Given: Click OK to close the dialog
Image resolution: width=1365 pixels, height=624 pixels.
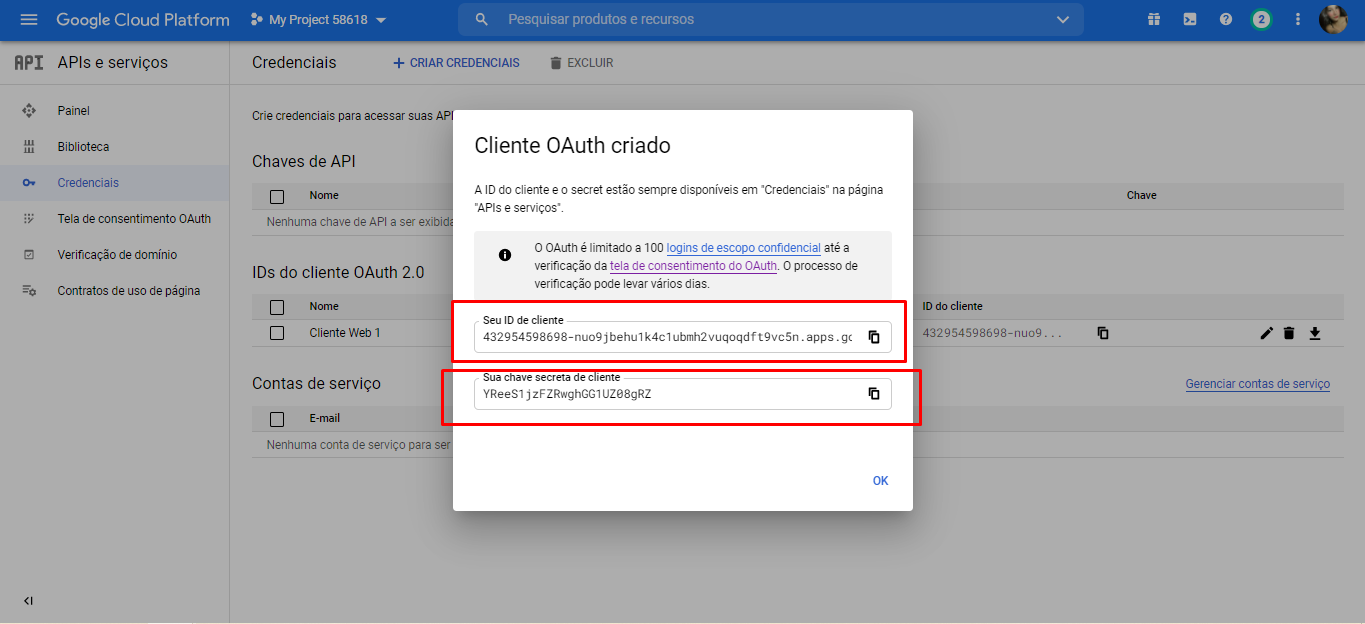Looking at the screenshot, I should 880,481.
